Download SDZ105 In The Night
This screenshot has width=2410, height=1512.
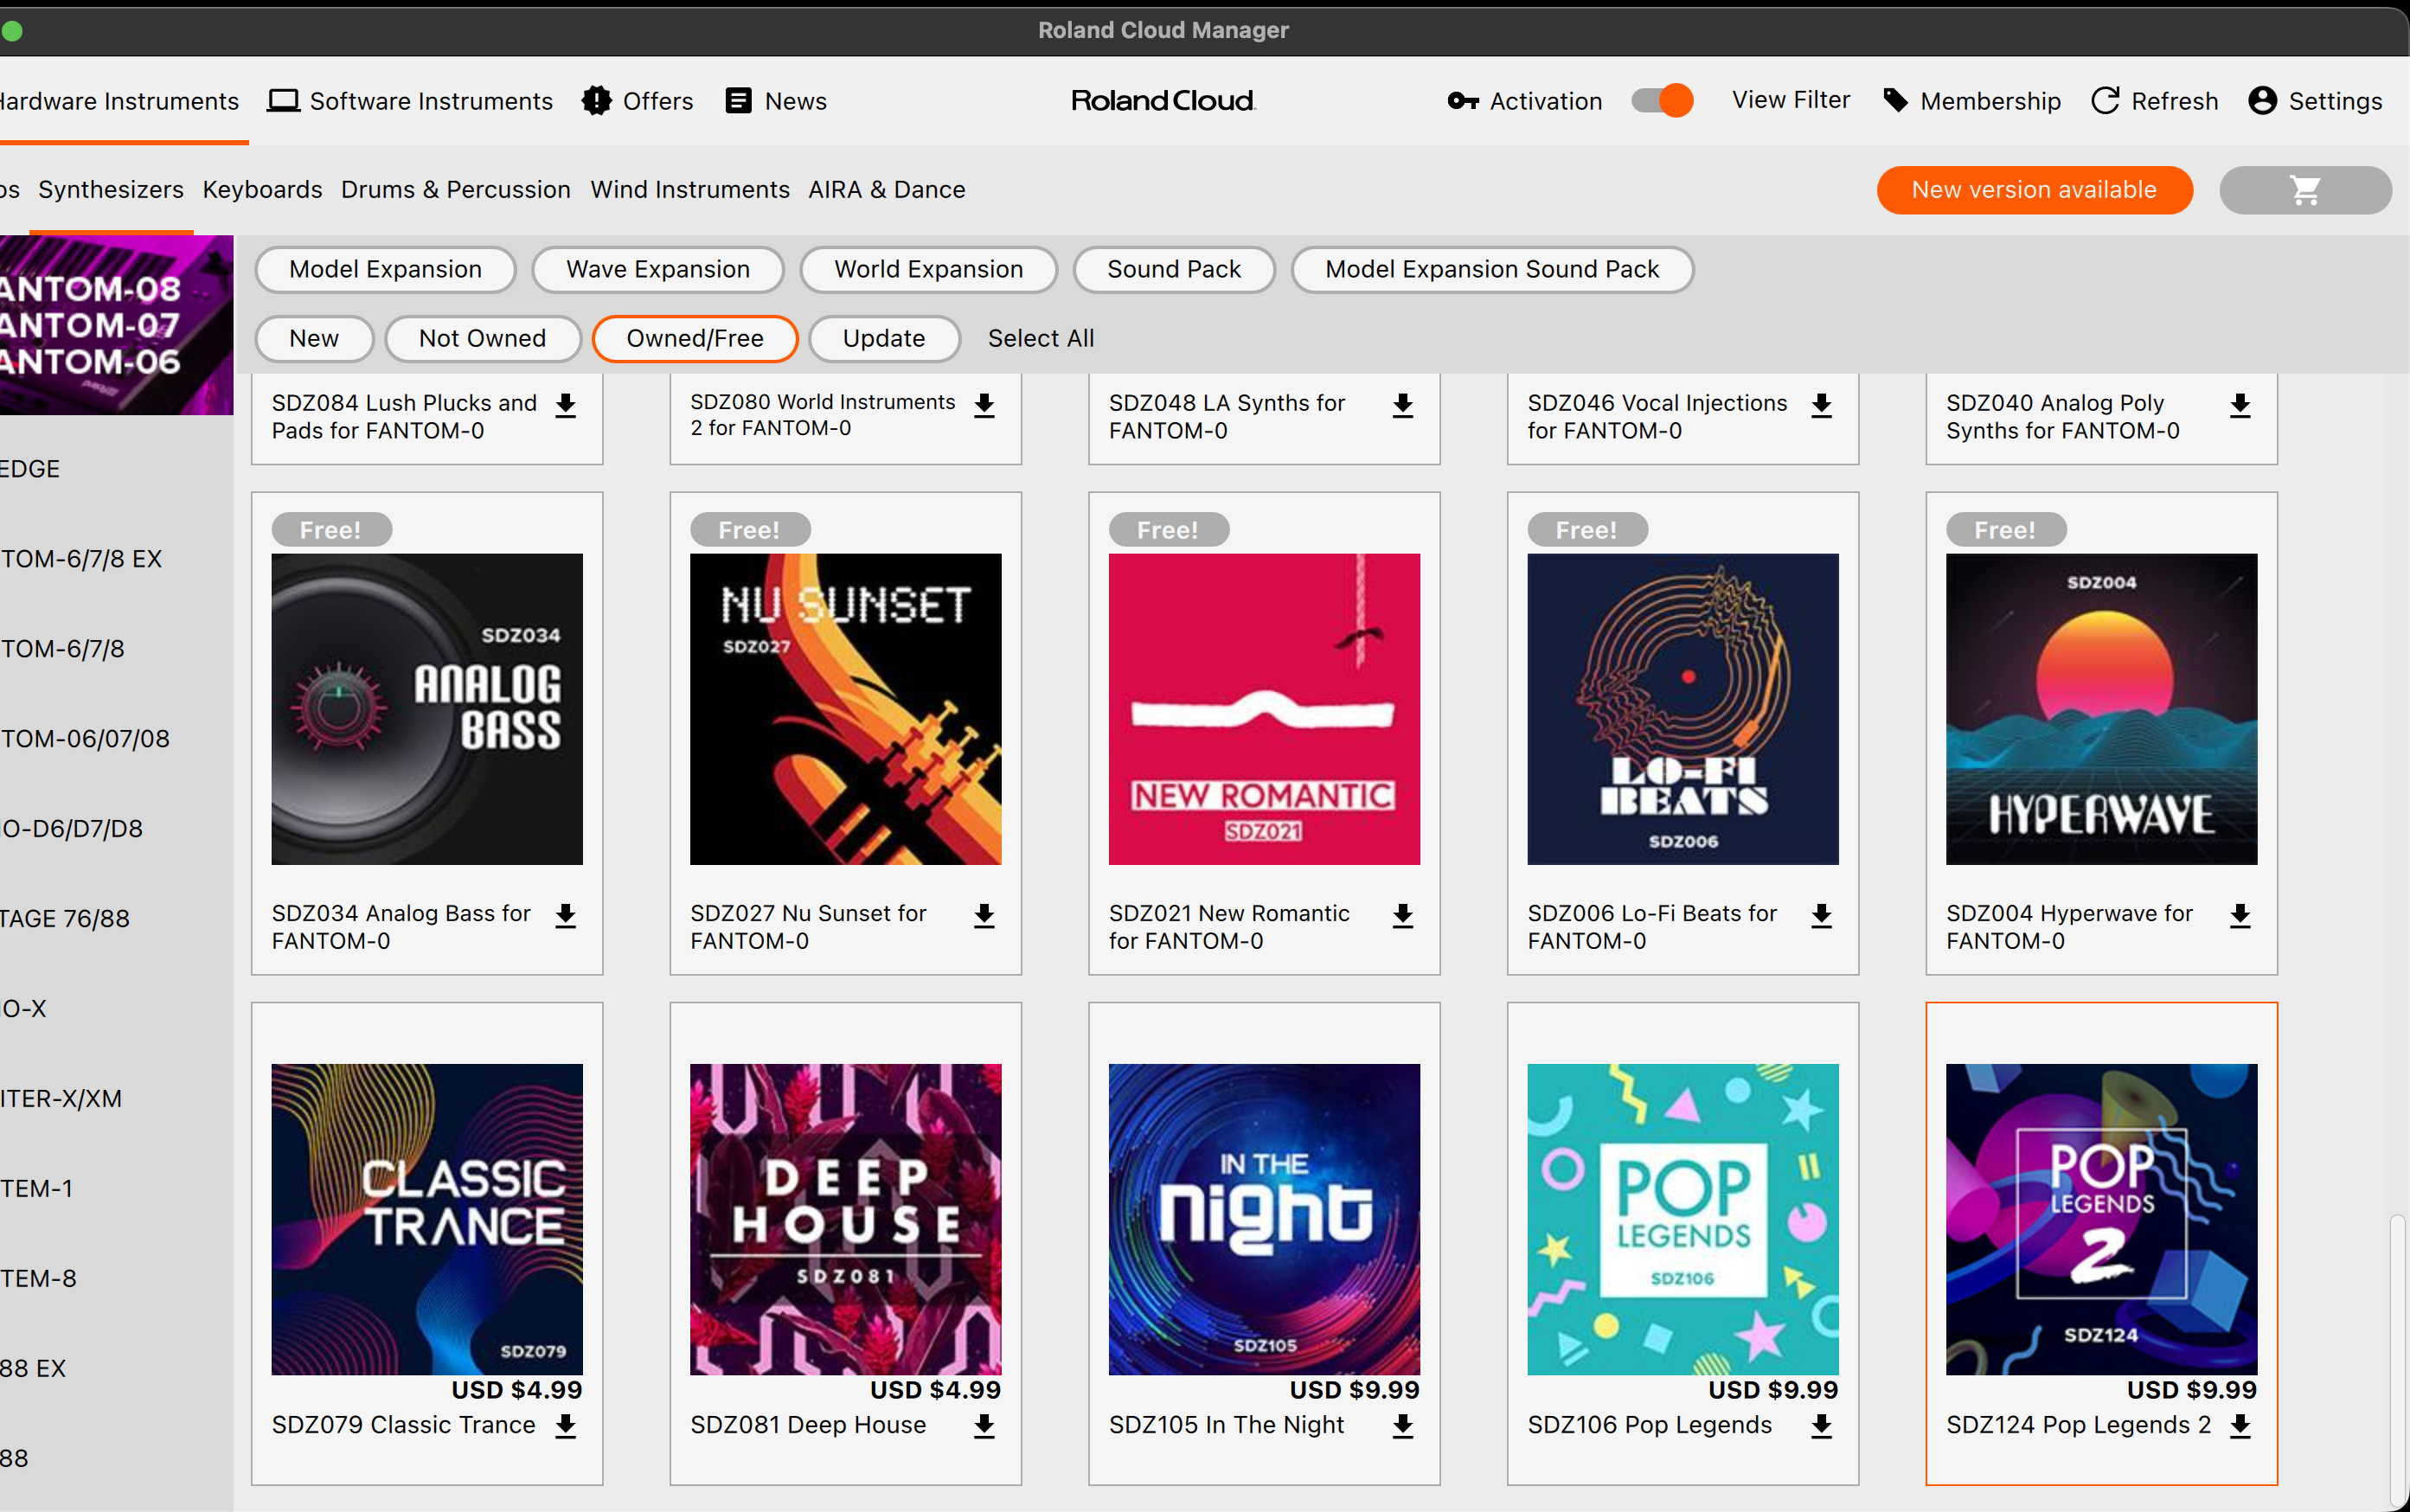coord(1403,1426)
